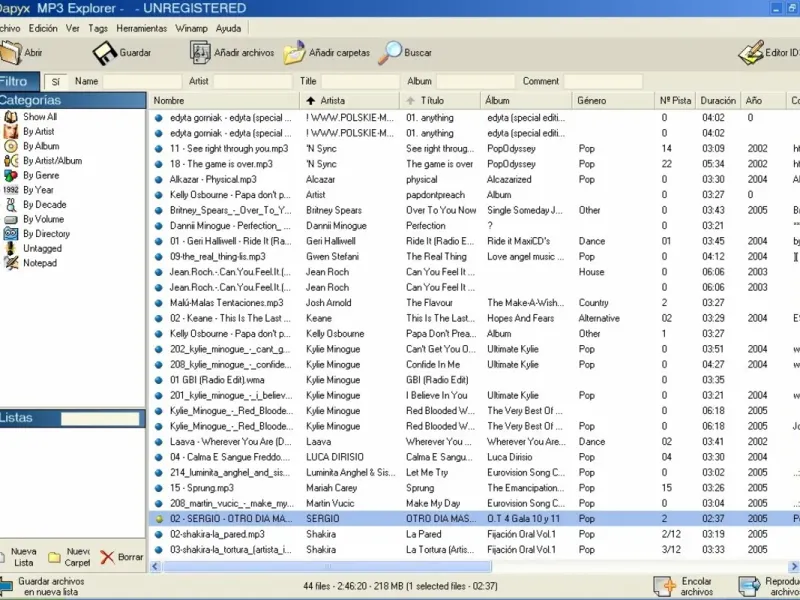Viewport: 800px width, 600px height.
Task: Open the Ver menu
Action: click(72, 29)
